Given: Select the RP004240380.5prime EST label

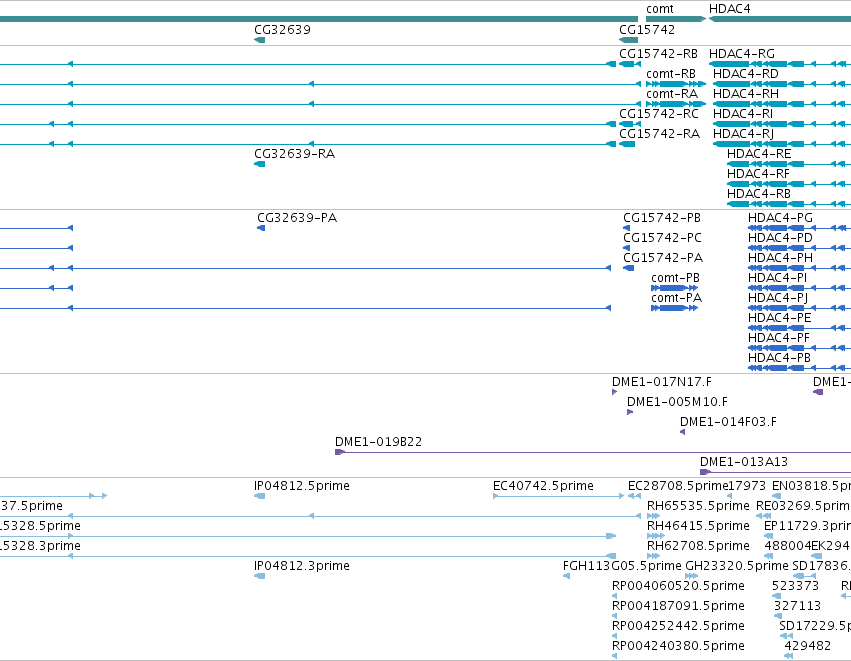Looking at the screenshot, I should 678,647.
